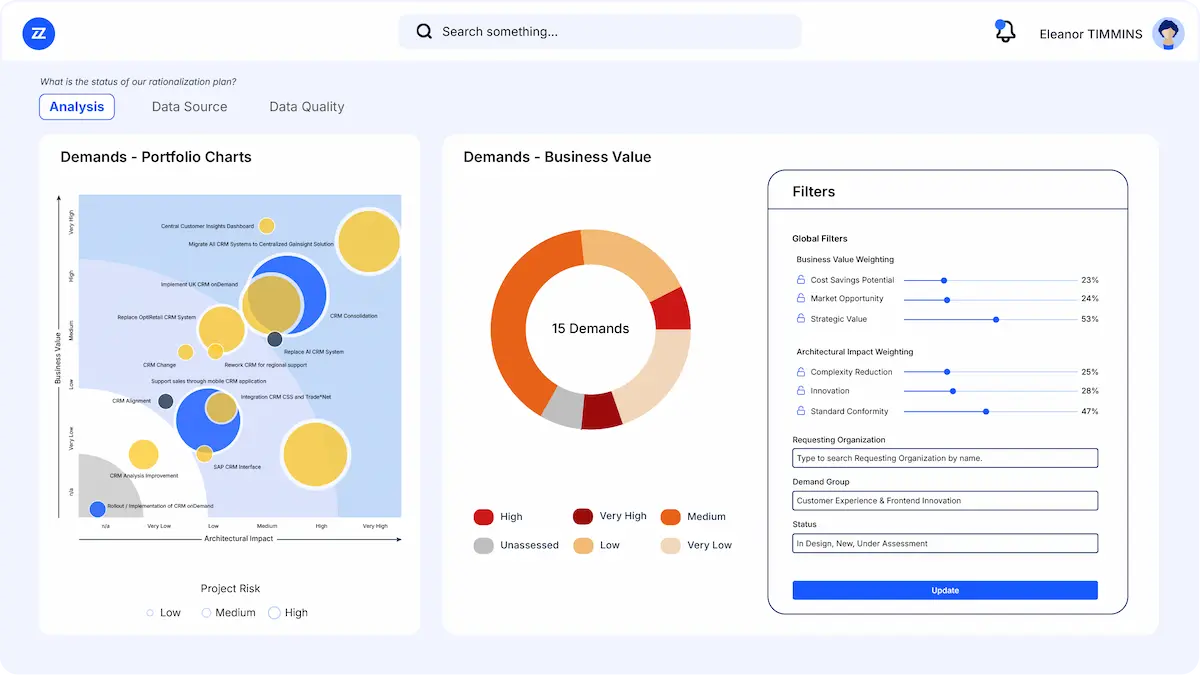The height and width of the screenshot is (675, 1200).
Task: Toggle lock icon for Complexity Reduction
Action: [x=801, y=371]
